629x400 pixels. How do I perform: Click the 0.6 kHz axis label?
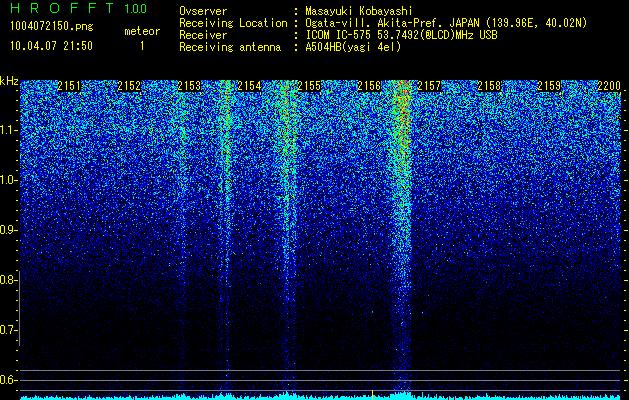click(8, 380)
